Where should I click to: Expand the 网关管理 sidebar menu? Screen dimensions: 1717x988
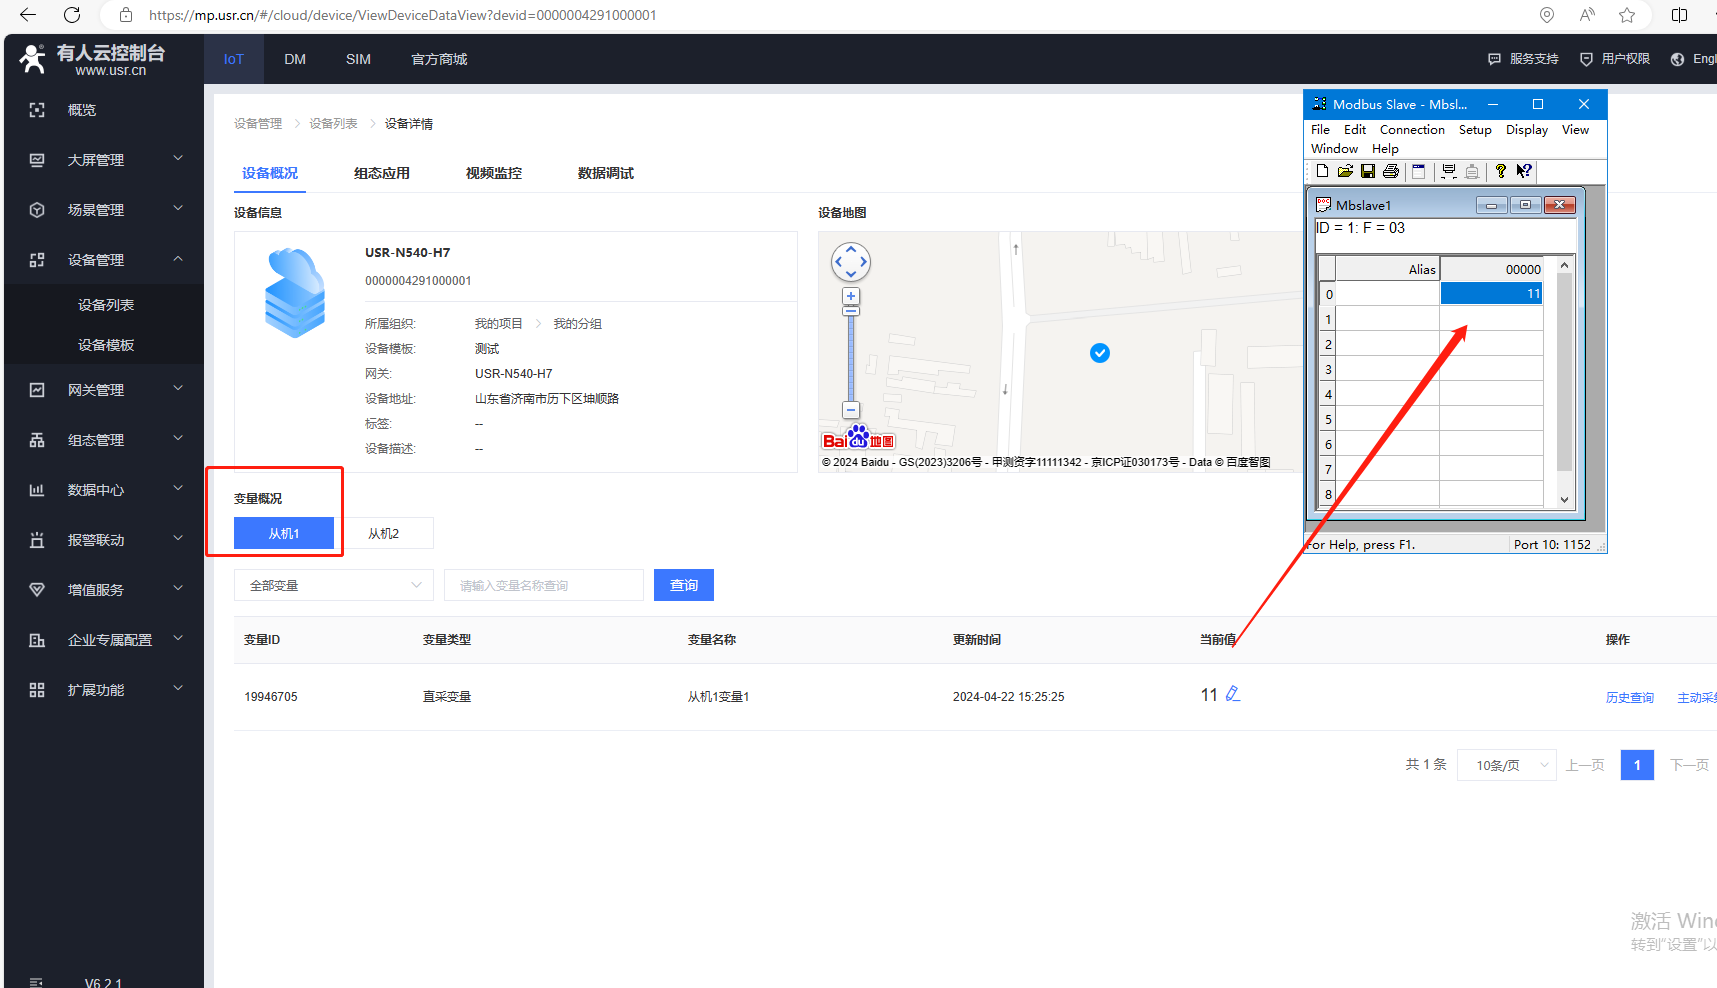[x=104, y=390]
